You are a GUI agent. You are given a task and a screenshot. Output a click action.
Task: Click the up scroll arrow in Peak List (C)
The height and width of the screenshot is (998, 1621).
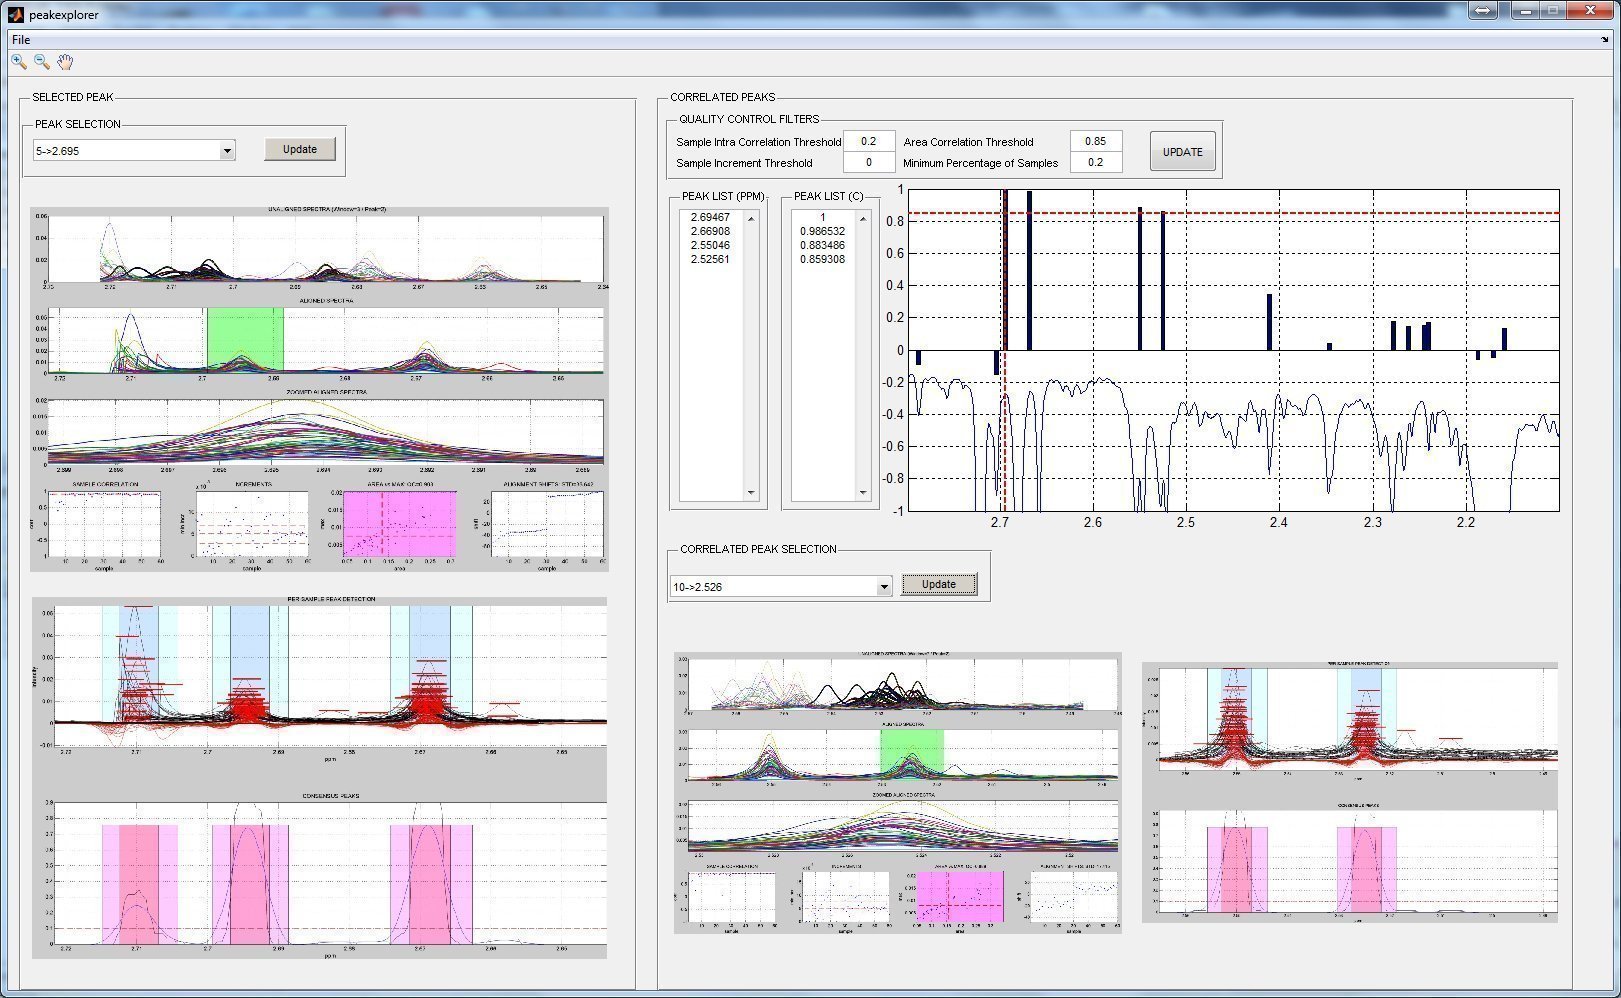[863, 218]
